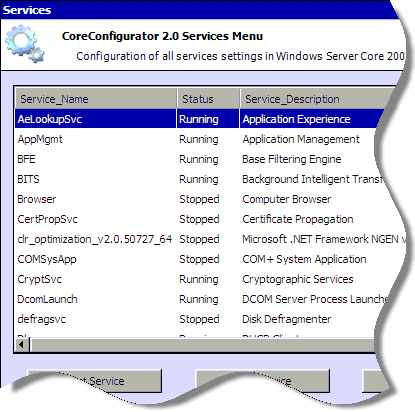Click Running status of CryptSvc row
The height and width of the screenshot is (412, 415).
point(199,279)
